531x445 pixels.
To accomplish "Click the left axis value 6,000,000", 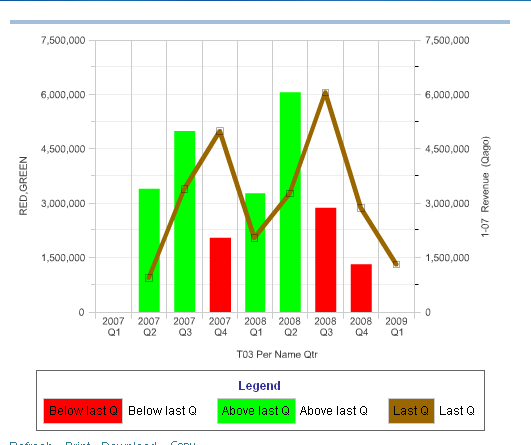I will 63,94.
